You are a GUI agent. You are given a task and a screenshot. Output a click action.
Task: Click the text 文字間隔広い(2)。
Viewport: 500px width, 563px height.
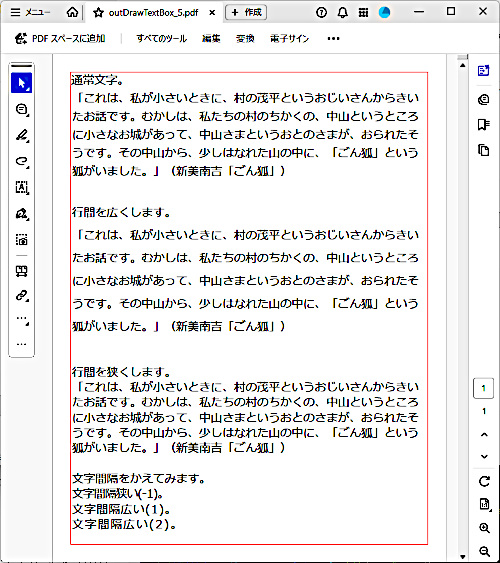point(124,525)
